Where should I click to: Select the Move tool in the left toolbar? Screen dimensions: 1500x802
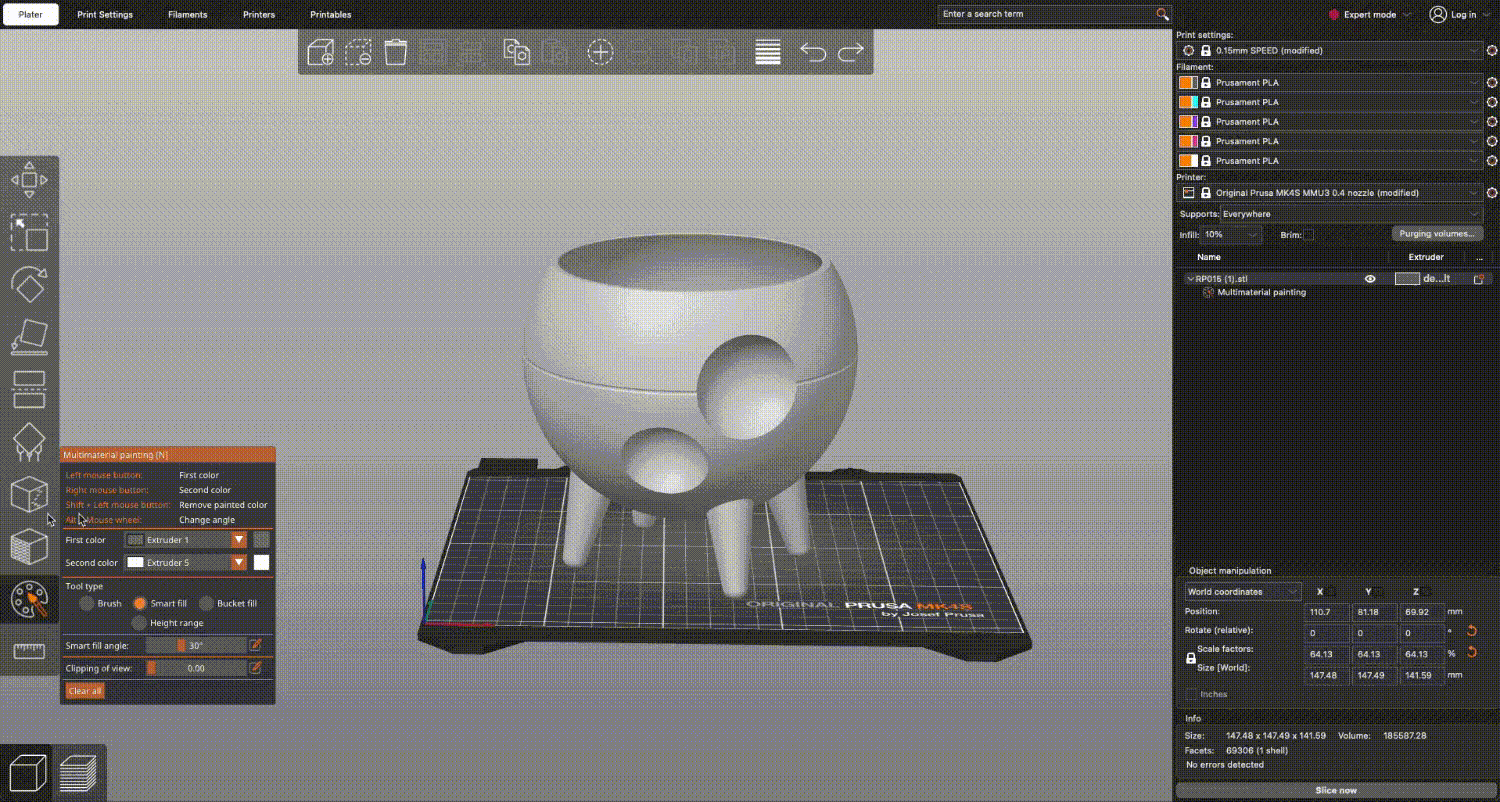[30, 180]
